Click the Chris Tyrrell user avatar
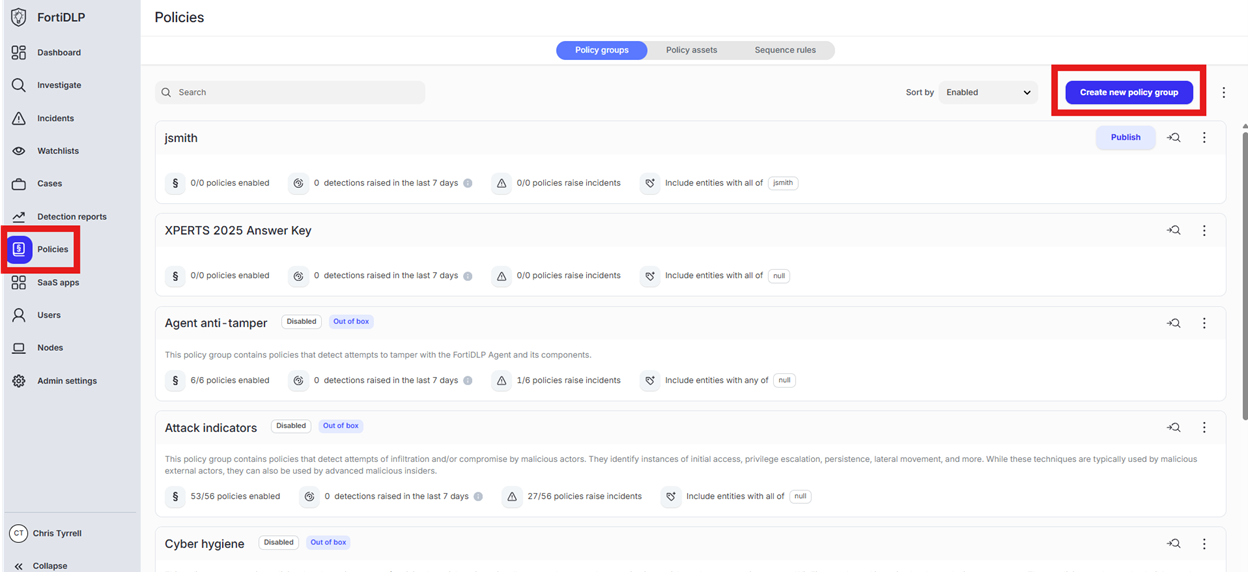This screenshot has width=1248, height=572. pyautogui.click(x=18, y=534)
